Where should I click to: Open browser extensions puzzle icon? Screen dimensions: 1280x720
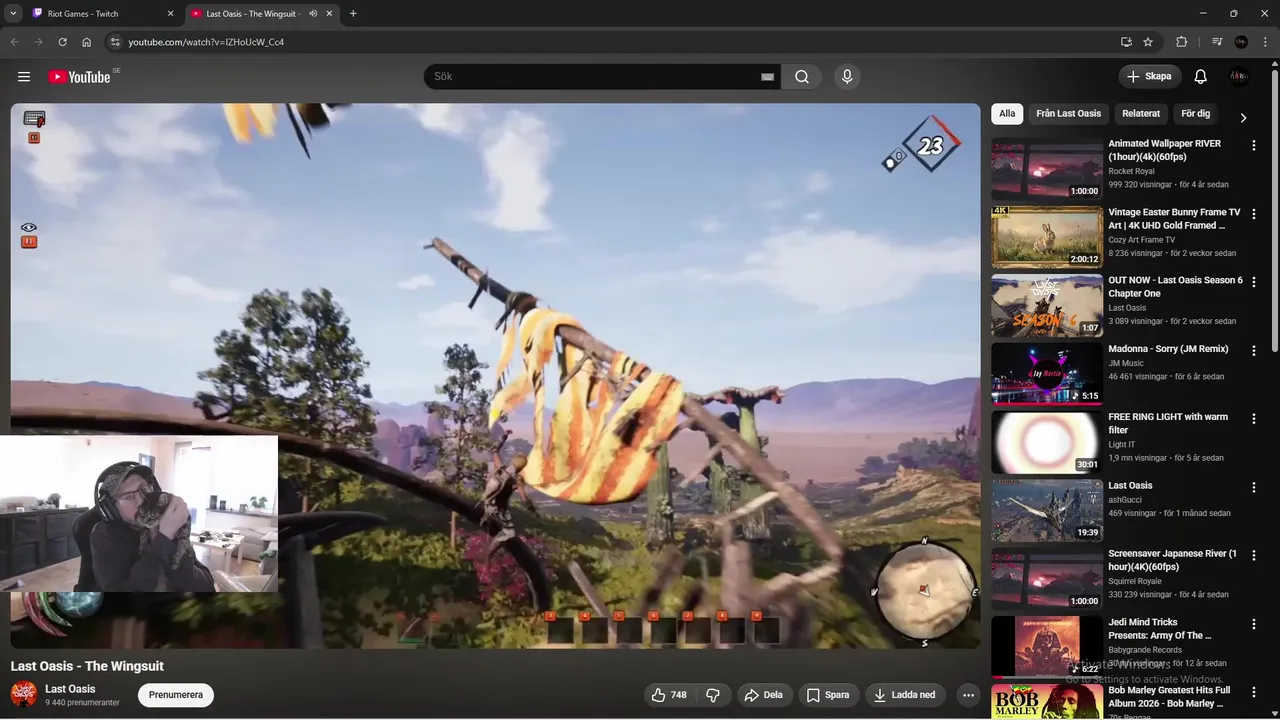pyautogui.click(x=1182, y=42)
